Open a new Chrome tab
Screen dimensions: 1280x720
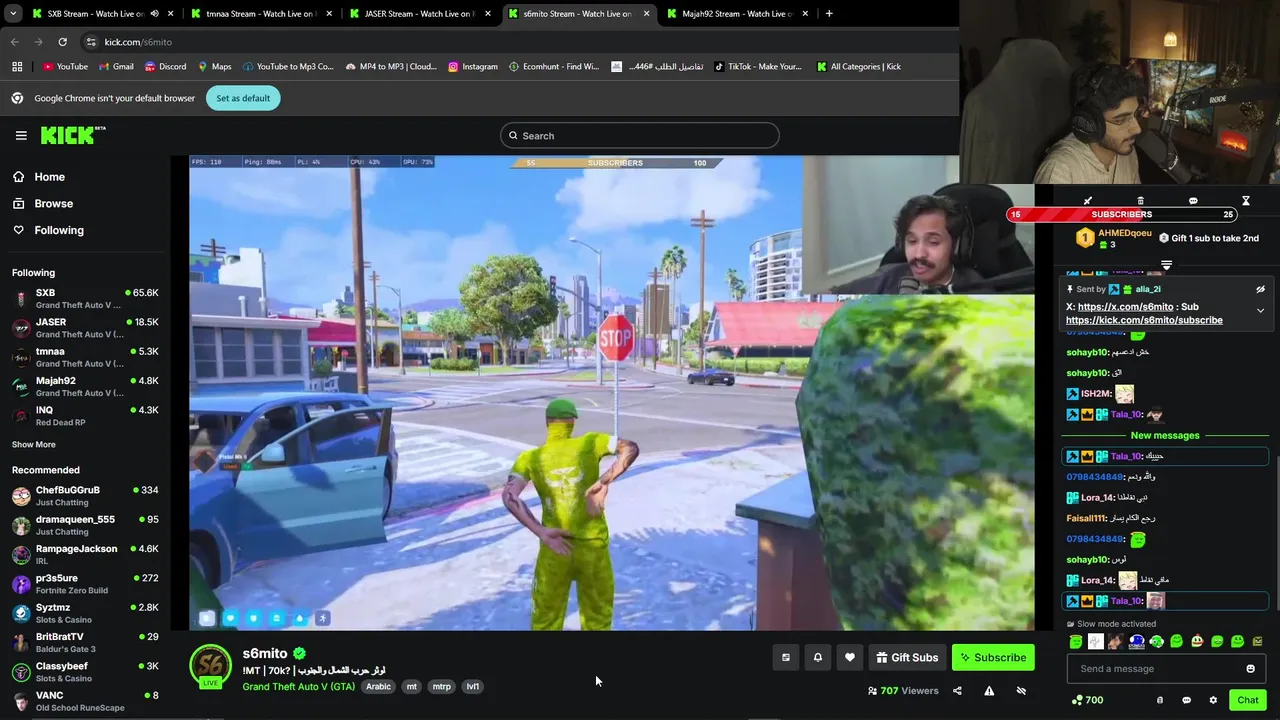pos(829,14)
